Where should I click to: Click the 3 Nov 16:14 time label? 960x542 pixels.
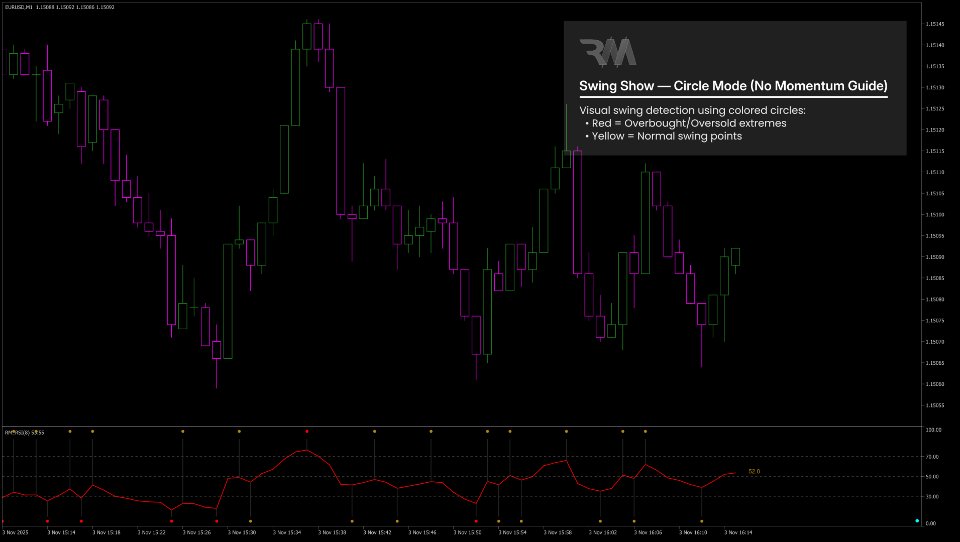(x=739, y=533)
